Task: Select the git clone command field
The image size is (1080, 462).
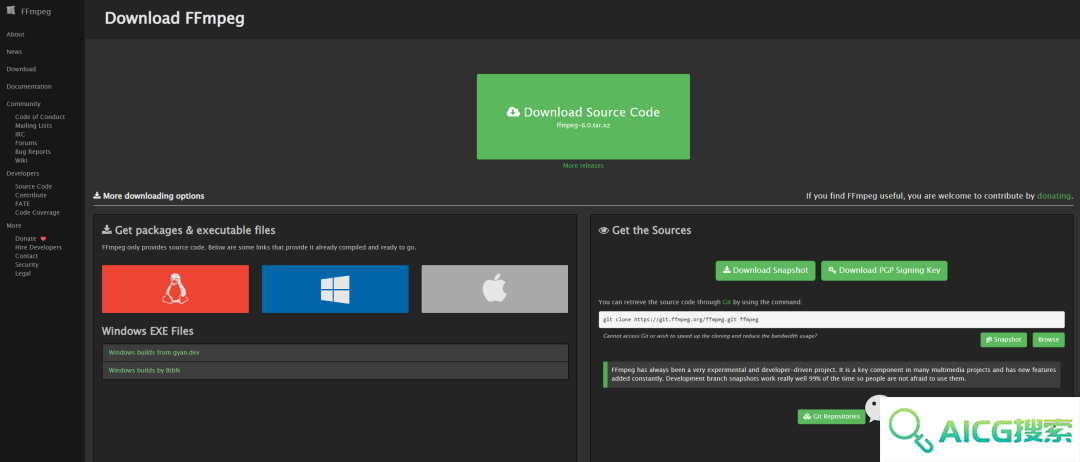Action: point(831,319)
